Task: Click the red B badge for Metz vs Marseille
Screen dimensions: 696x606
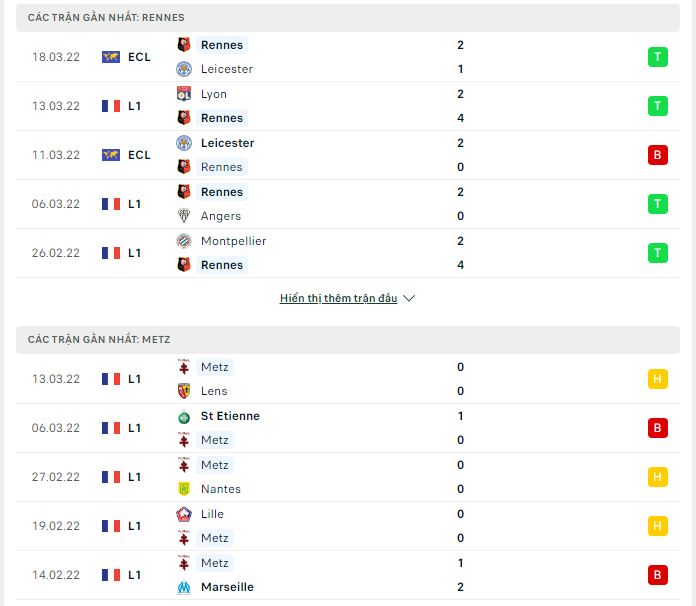Action: [x=657, y=575]
